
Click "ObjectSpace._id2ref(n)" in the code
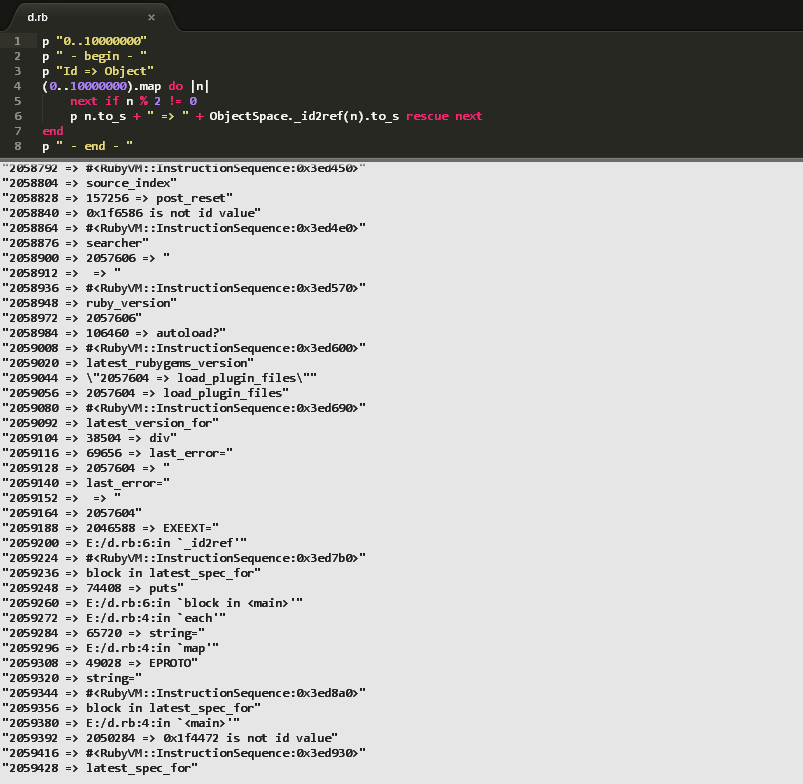point(286,116)
